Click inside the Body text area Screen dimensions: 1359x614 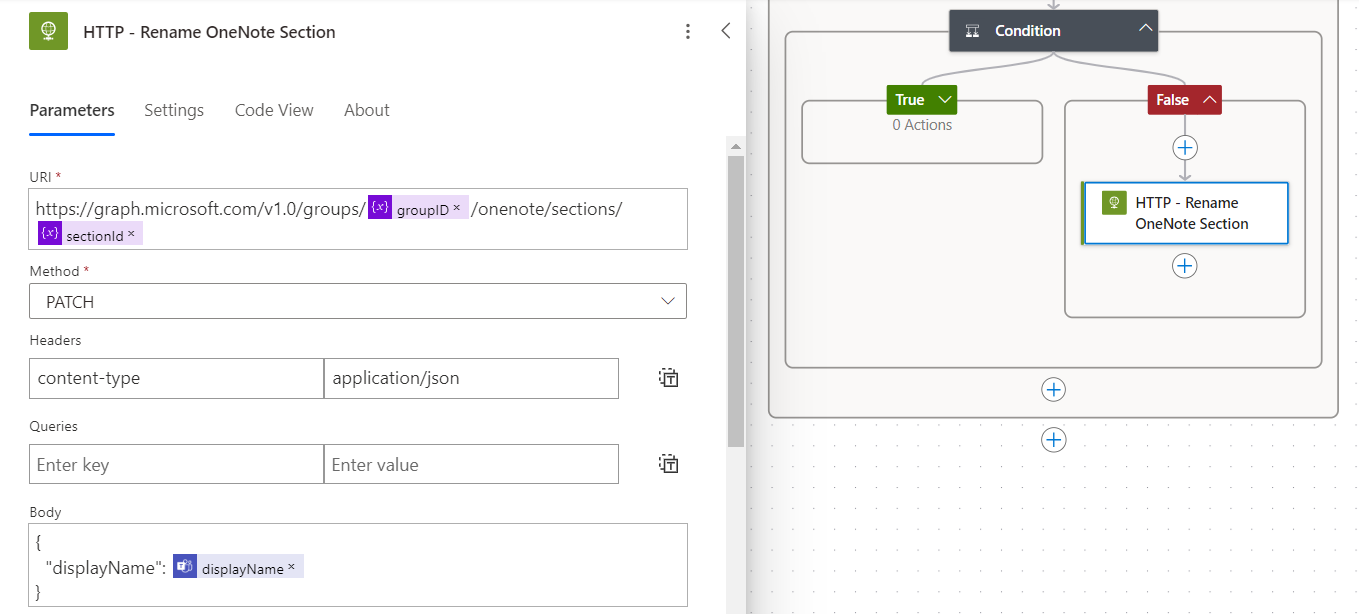click(358, 565)
